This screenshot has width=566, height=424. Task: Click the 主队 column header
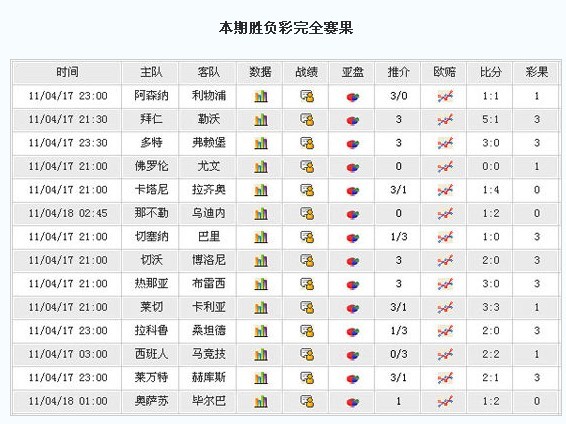(151, 72)
